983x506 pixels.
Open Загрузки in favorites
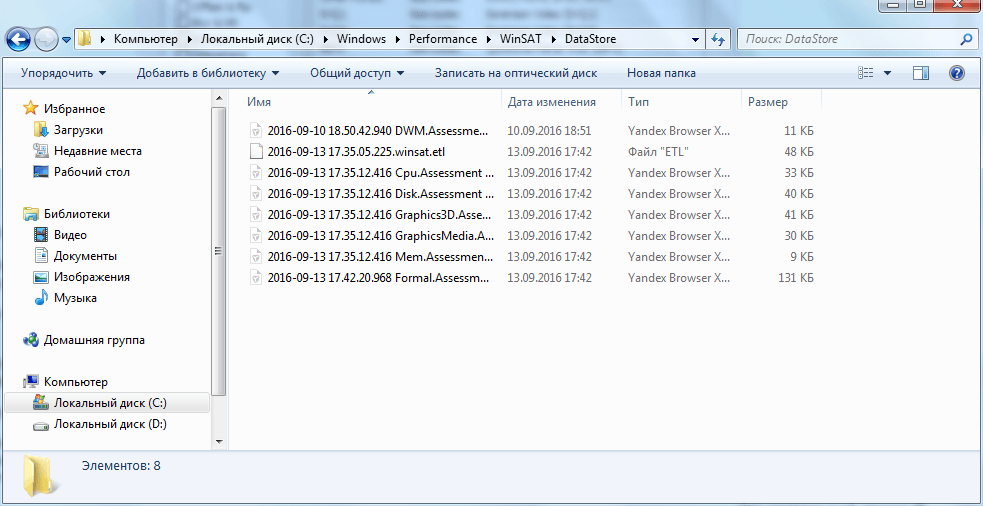[78, 130]
